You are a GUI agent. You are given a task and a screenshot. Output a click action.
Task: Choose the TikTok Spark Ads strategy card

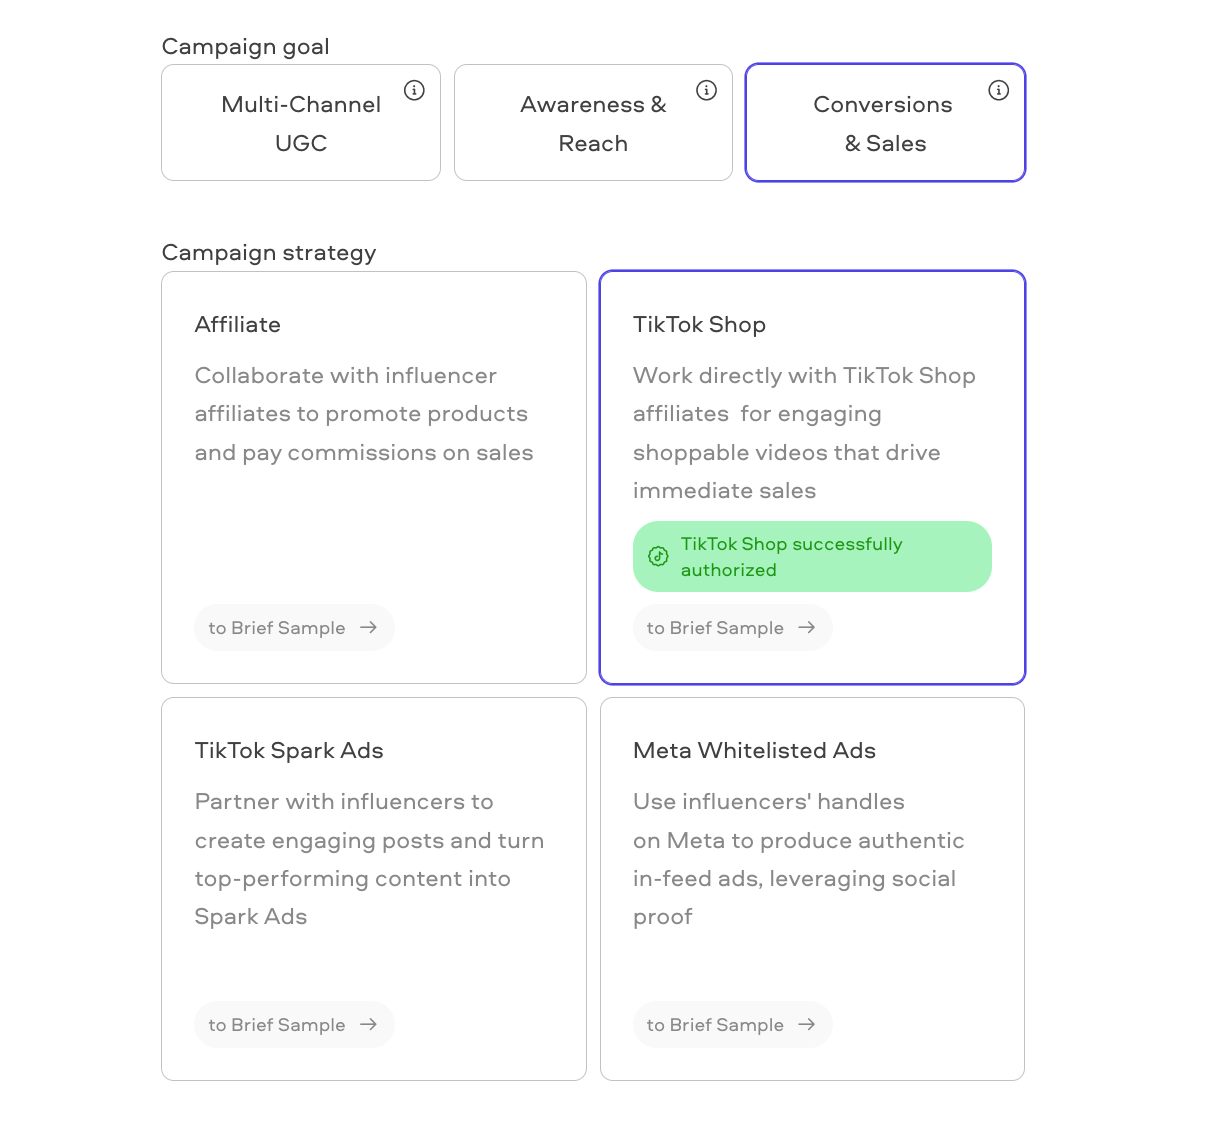tap(374, 889)
